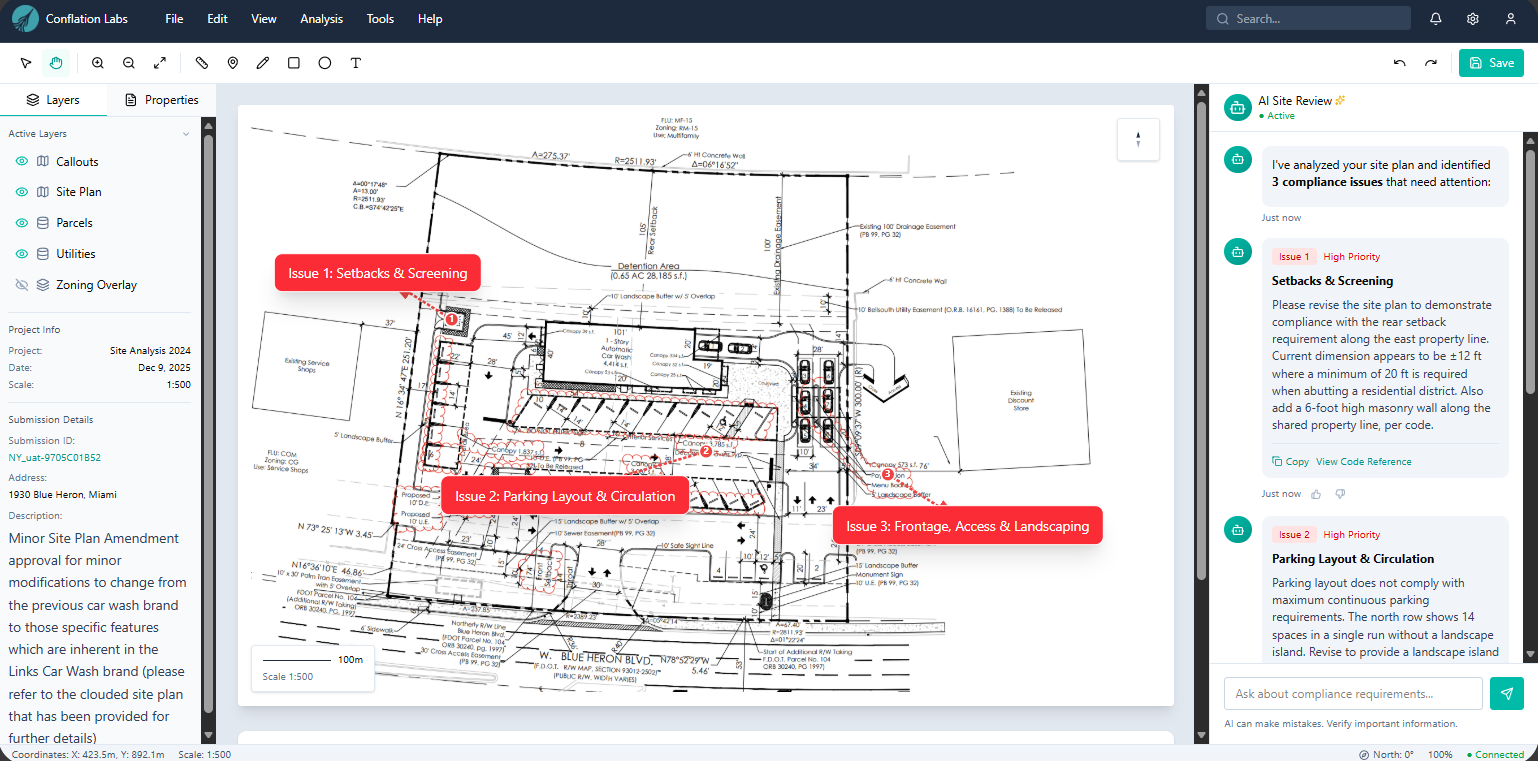Show the hidden Zoning Overlay layer
The width and height of the screenshot is (1538, 761).
point(21,284)
